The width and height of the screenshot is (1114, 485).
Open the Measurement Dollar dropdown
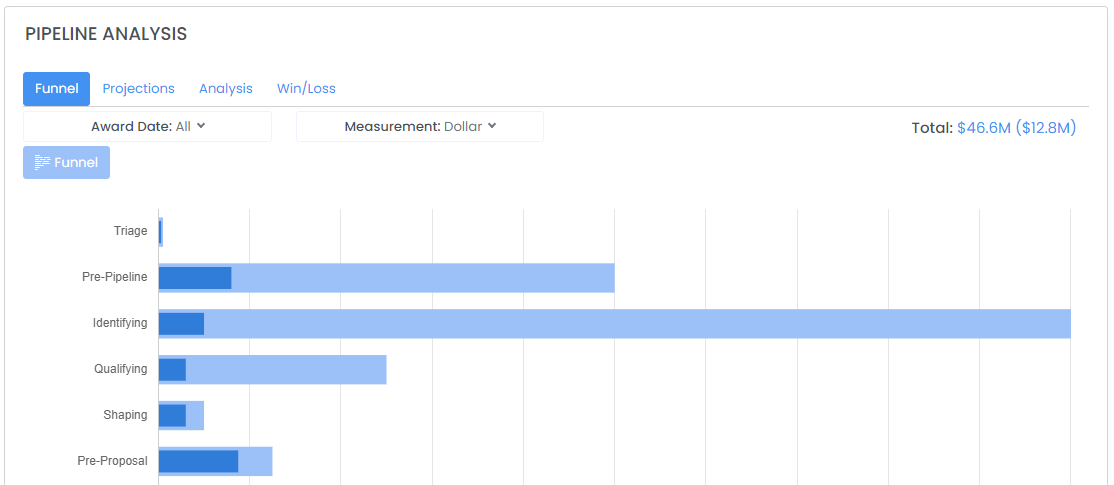pyautogui.click(x=420, y=126)
